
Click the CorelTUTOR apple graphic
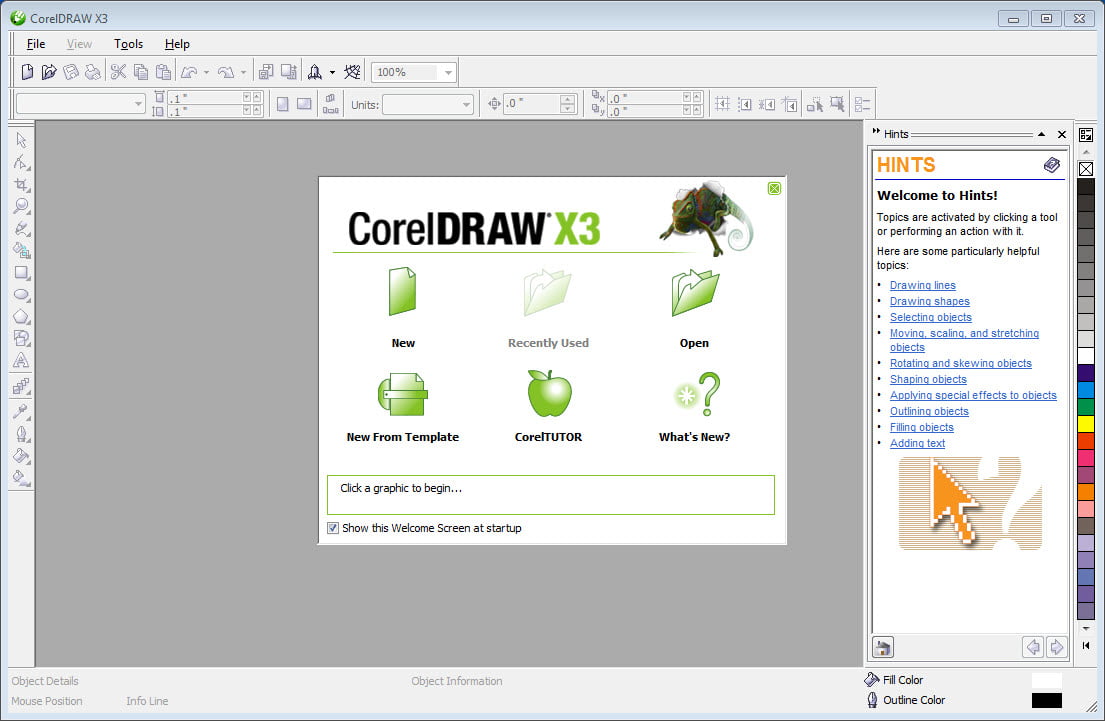tap(549, 393)
